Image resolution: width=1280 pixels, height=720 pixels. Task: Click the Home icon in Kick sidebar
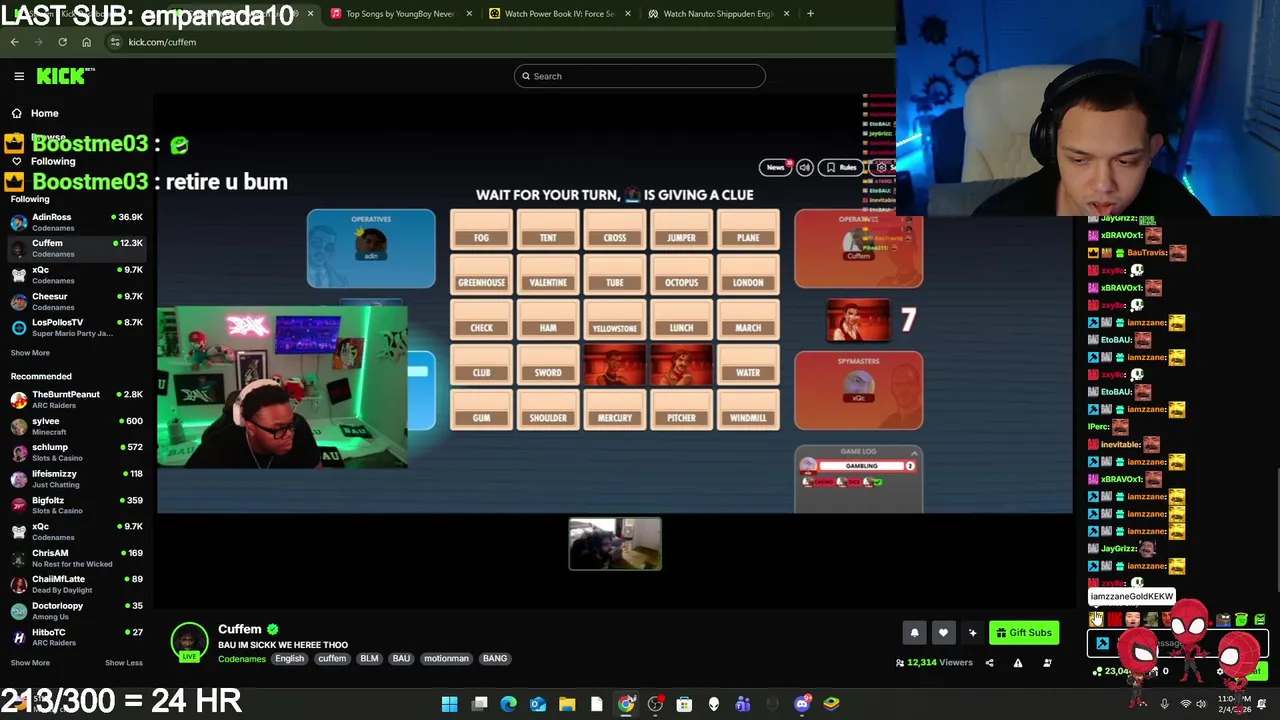(16, 113)
